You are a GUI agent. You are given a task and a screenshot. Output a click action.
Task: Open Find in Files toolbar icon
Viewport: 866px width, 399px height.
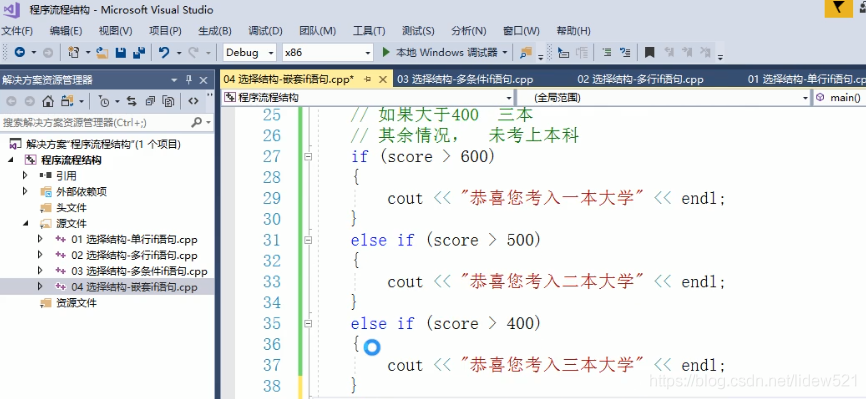tap(525, 52)
